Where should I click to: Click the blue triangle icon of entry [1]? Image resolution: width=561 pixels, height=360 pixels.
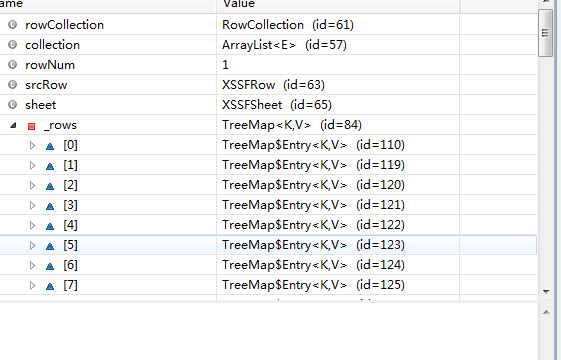coord(50,166)
